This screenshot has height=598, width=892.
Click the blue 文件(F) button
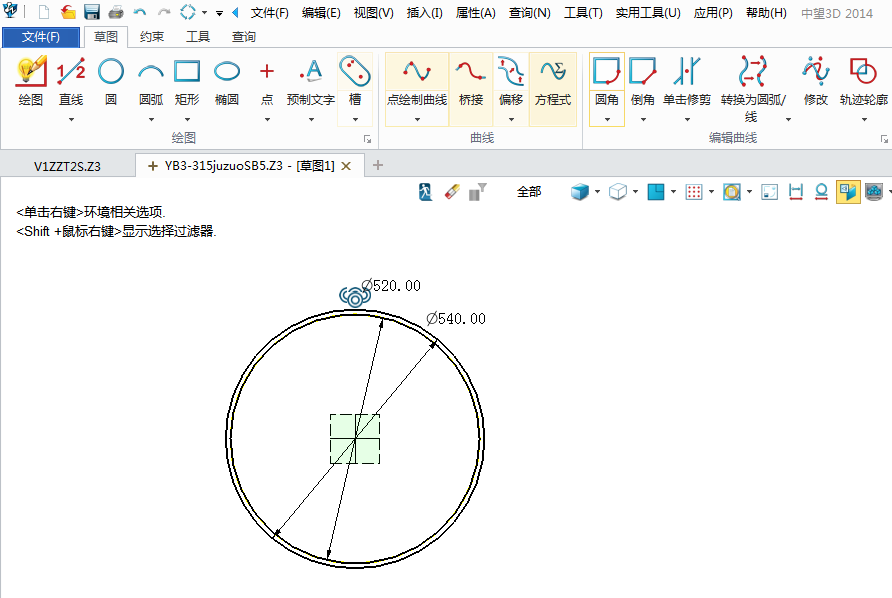[x=41, y=37]
